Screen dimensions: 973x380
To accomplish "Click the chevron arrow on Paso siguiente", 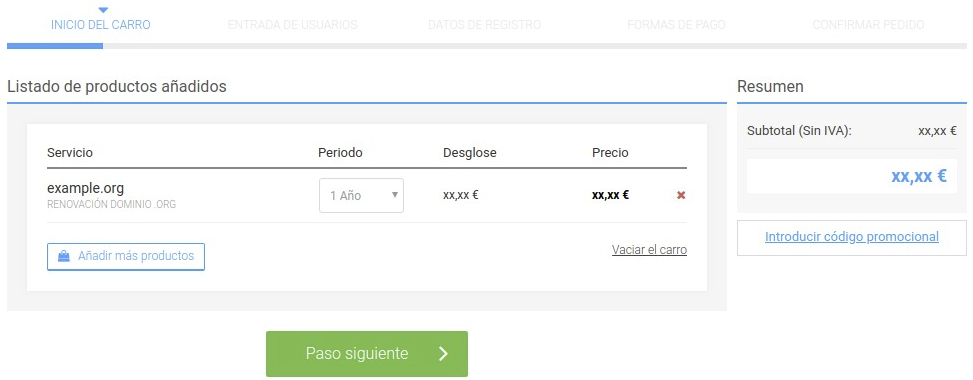I will point(442,354).
